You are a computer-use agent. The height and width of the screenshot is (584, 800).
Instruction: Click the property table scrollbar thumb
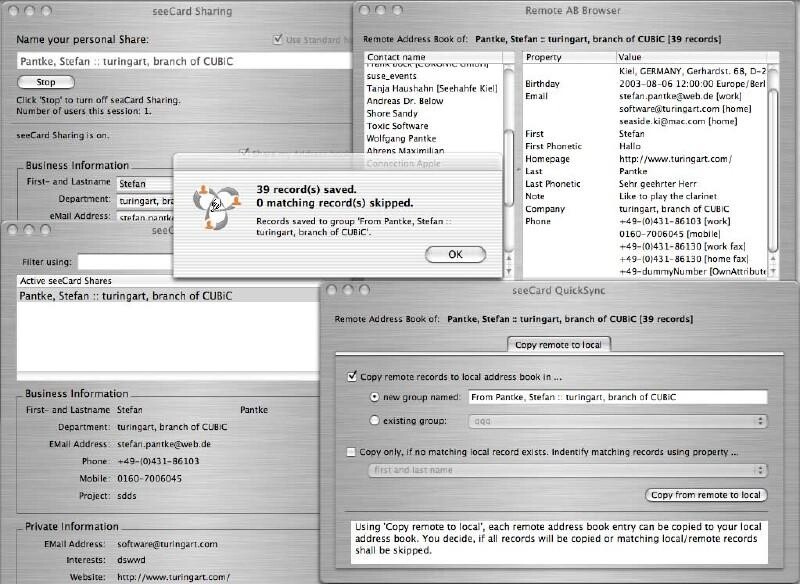coord(772,171)
